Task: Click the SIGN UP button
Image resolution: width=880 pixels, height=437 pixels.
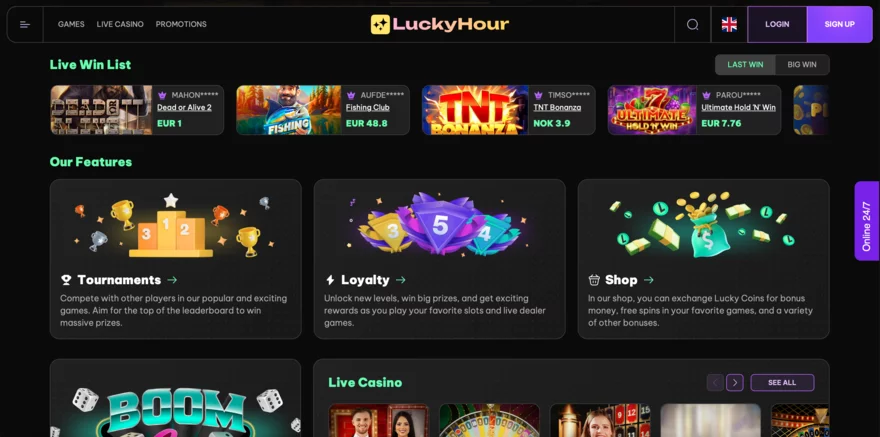Action: point(840,24)
